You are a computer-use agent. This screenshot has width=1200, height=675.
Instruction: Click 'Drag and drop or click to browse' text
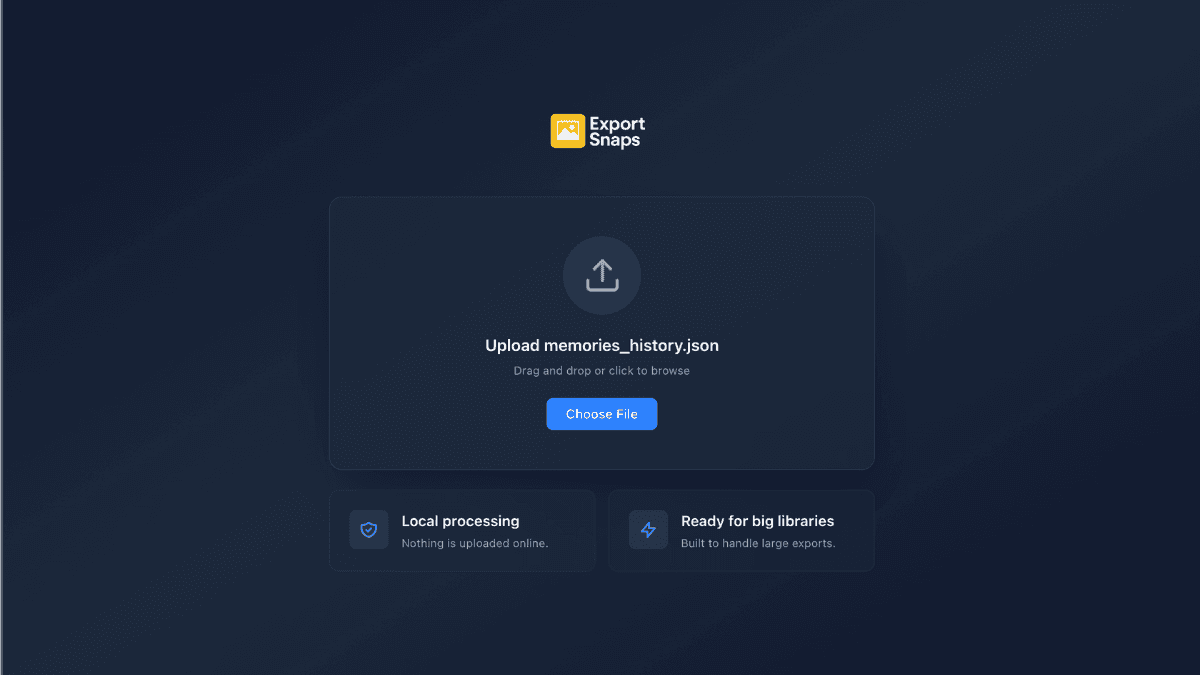pyautogui.click(x=602, y=371)
